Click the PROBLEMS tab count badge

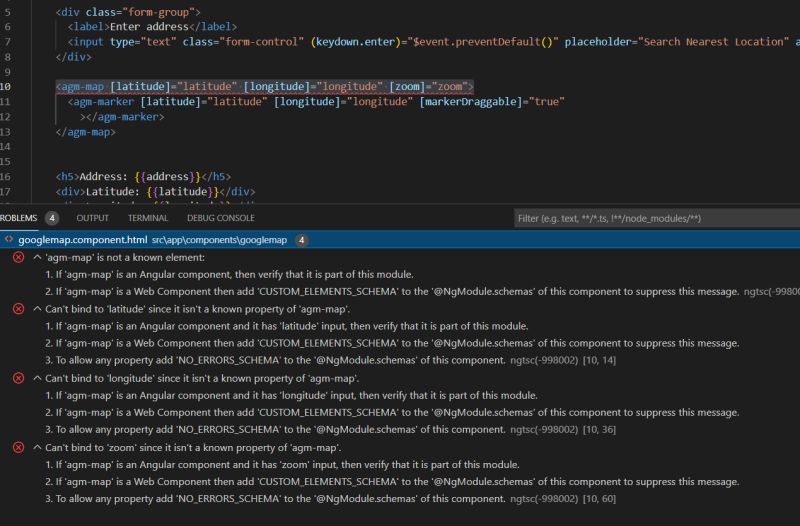tap(52, 218)
